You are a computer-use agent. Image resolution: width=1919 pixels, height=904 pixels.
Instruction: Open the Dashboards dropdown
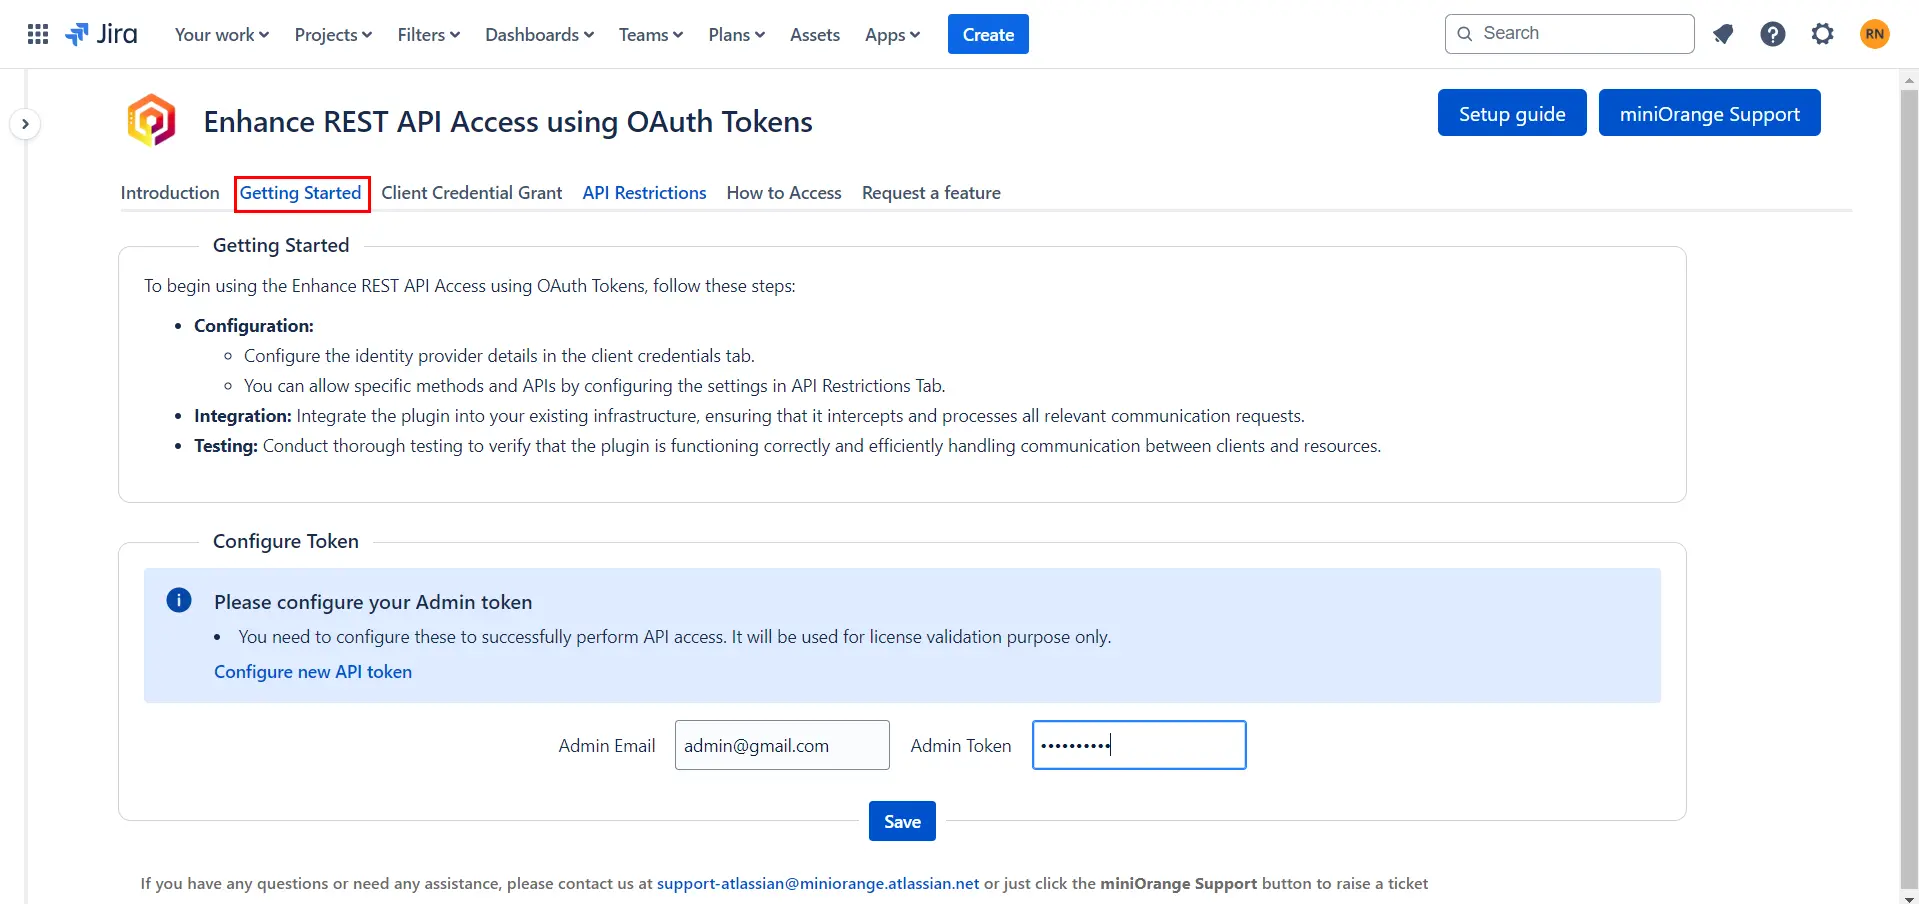(x=540, y=34)
